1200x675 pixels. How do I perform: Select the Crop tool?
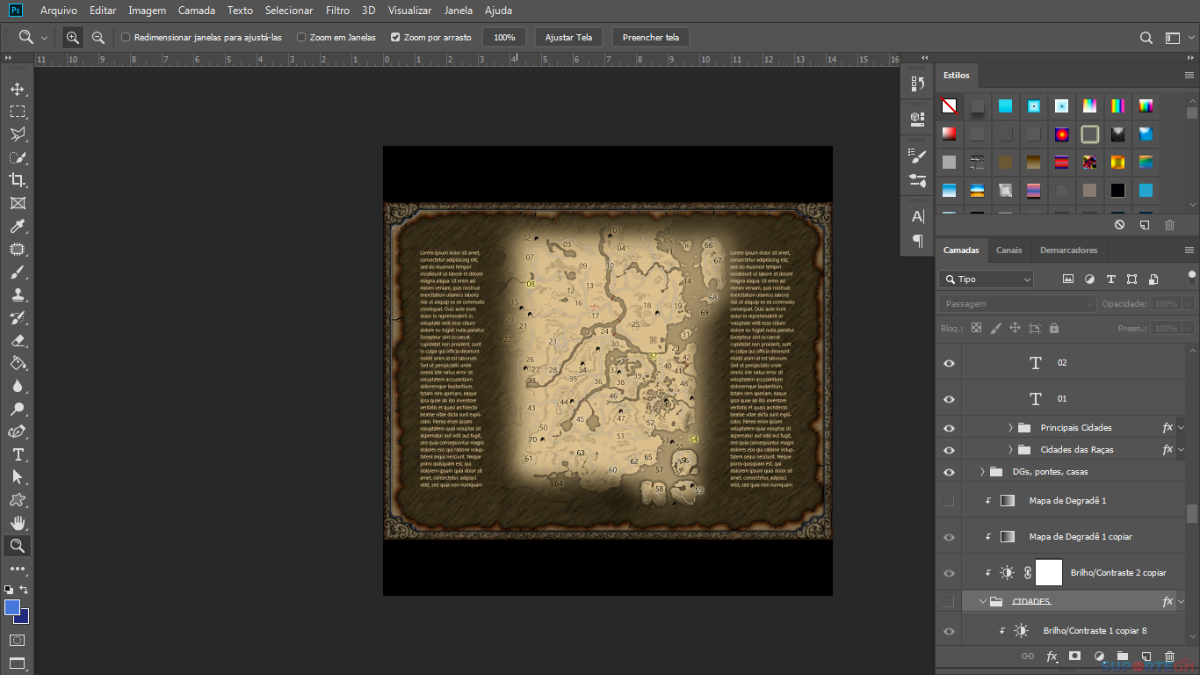click(x=17, y=180)
